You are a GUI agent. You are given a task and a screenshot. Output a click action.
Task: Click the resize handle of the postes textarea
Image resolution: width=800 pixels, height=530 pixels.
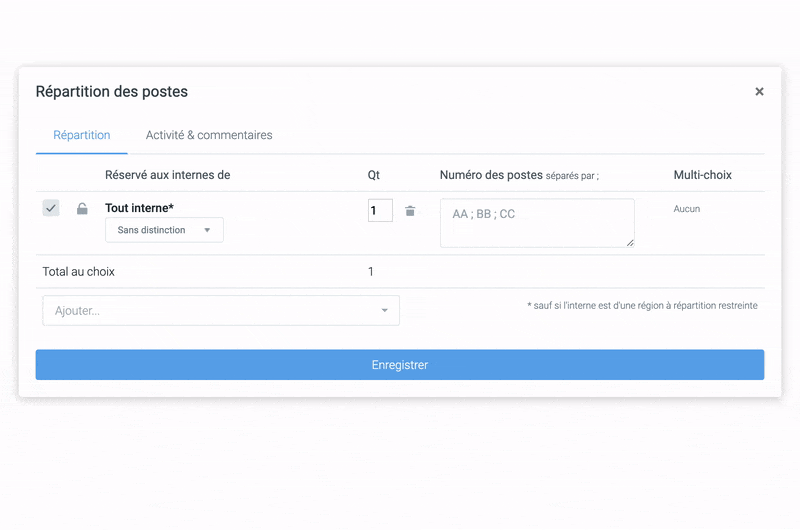click(x=630, y=242)
